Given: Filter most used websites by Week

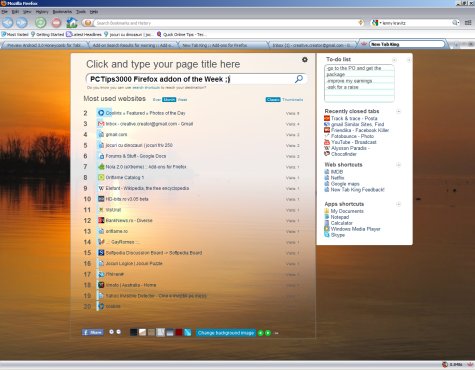Looking at the screenshot, I should (x=182, y=100).
